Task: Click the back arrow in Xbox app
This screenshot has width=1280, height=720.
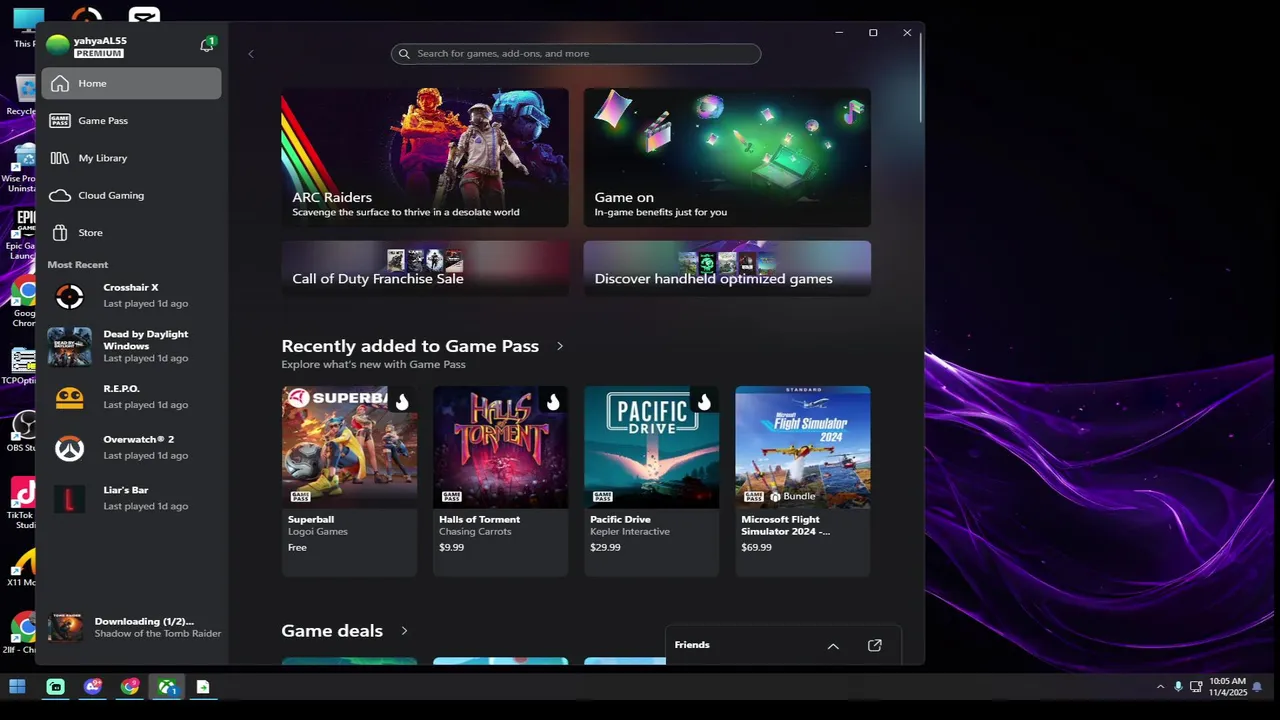Action: coord(251,54)
